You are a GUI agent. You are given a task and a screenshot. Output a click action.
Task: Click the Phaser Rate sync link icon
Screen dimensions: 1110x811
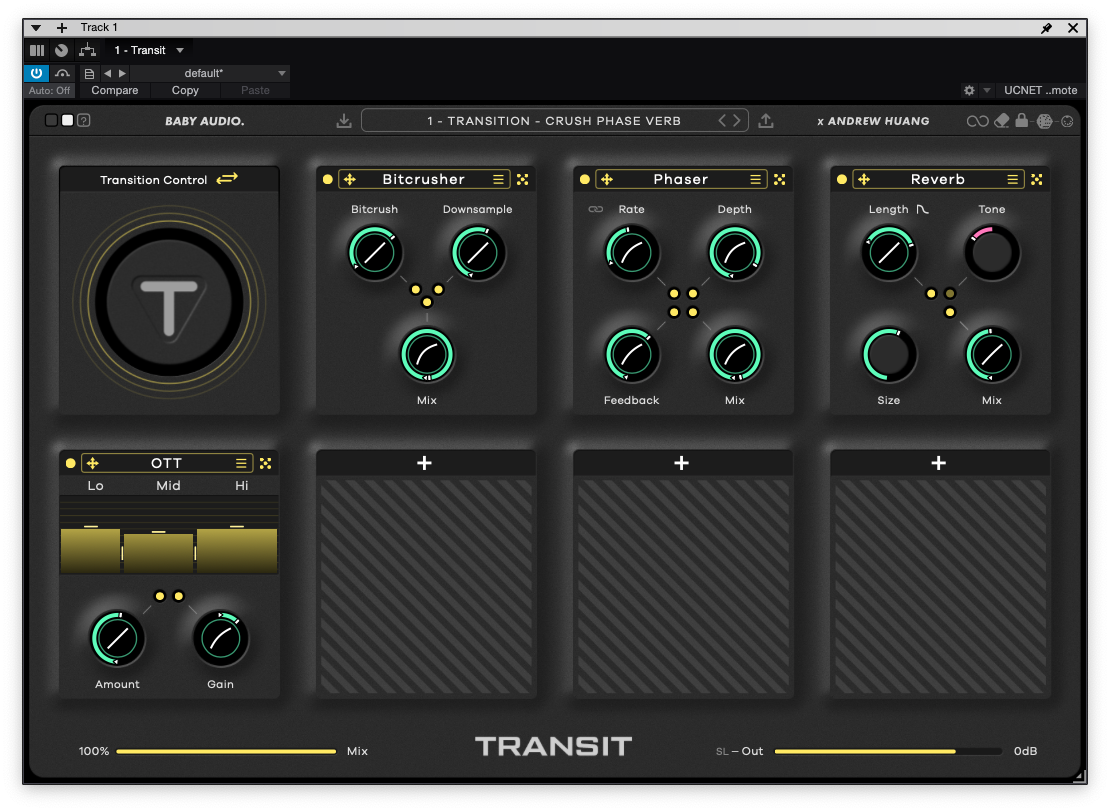[595, 209]
